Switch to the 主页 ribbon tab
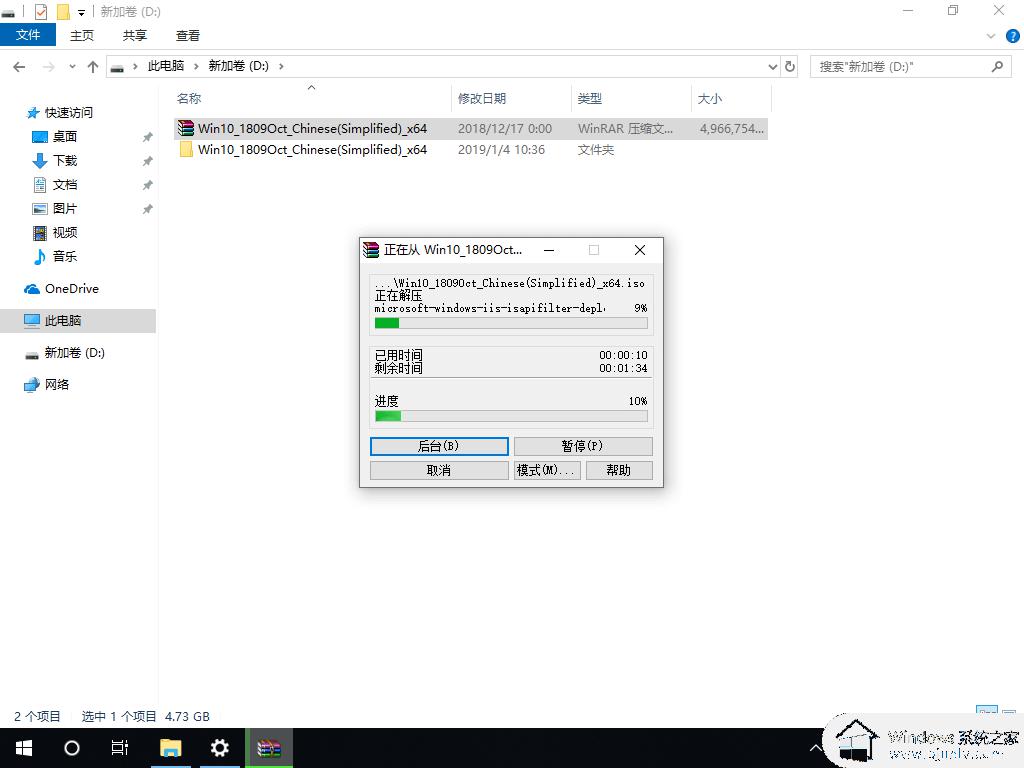The image size is (1024, 768). pyautogui.click(x=82, y=35)
